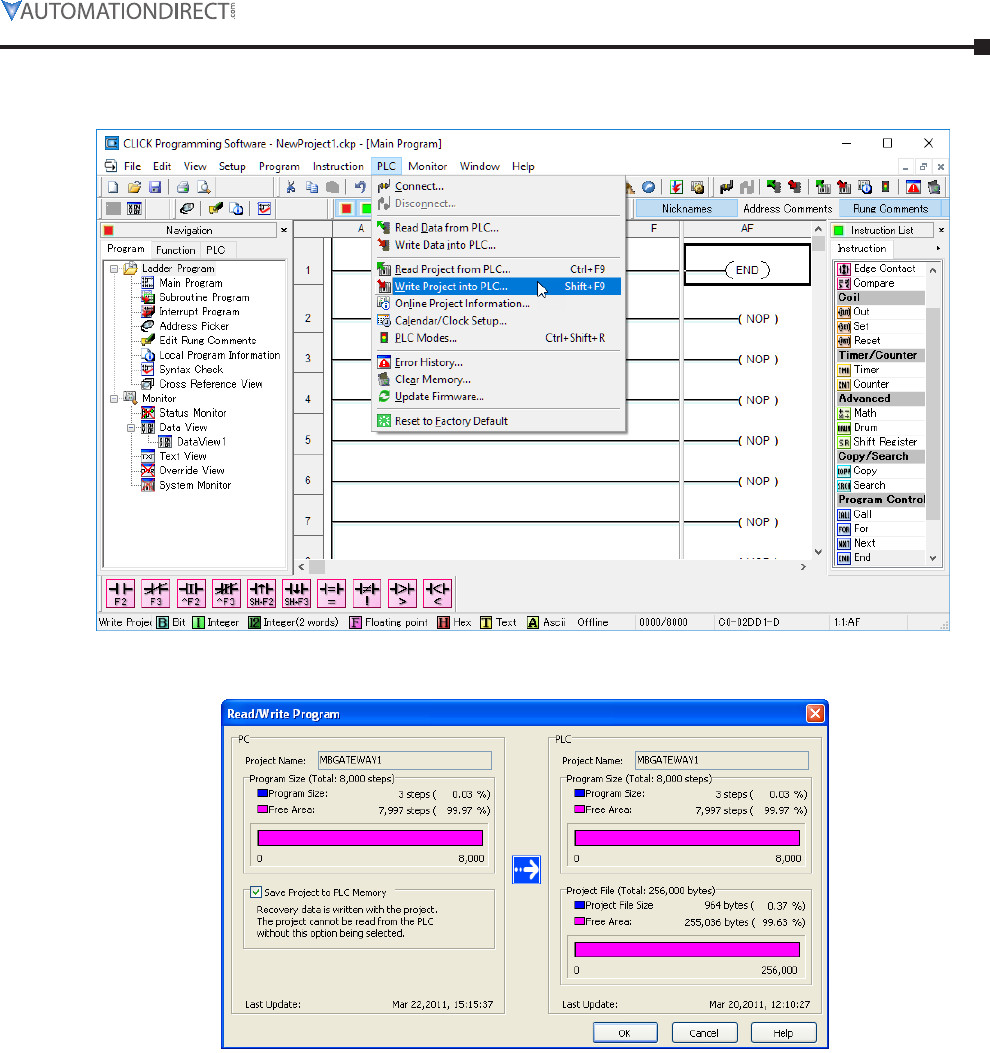This screenshot has width=990, height=1053.
Task: Select Calendar/Clock Setup menu entry
Action: [498, 321]
